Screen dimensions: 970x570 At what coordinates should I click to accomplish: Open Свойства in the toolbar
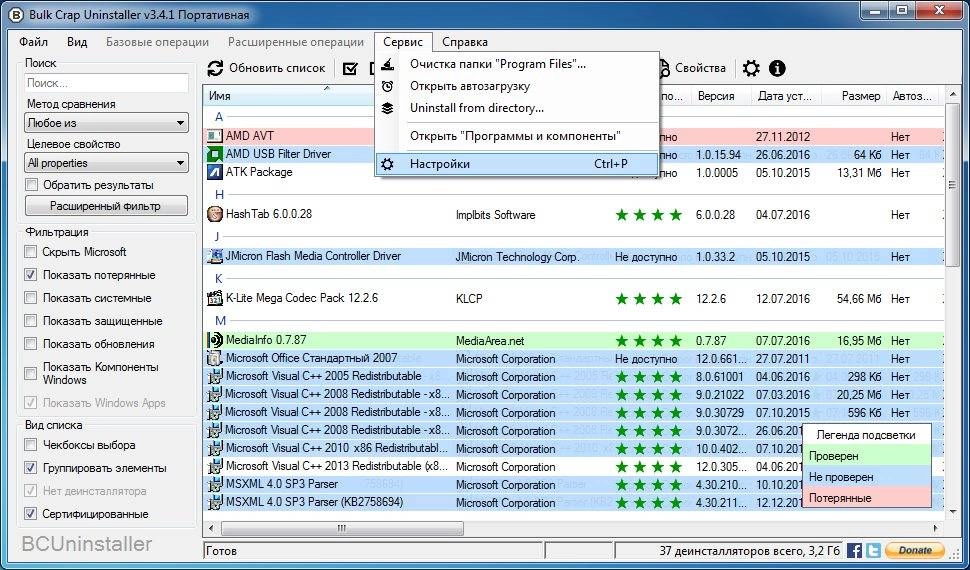coord(693,68)
